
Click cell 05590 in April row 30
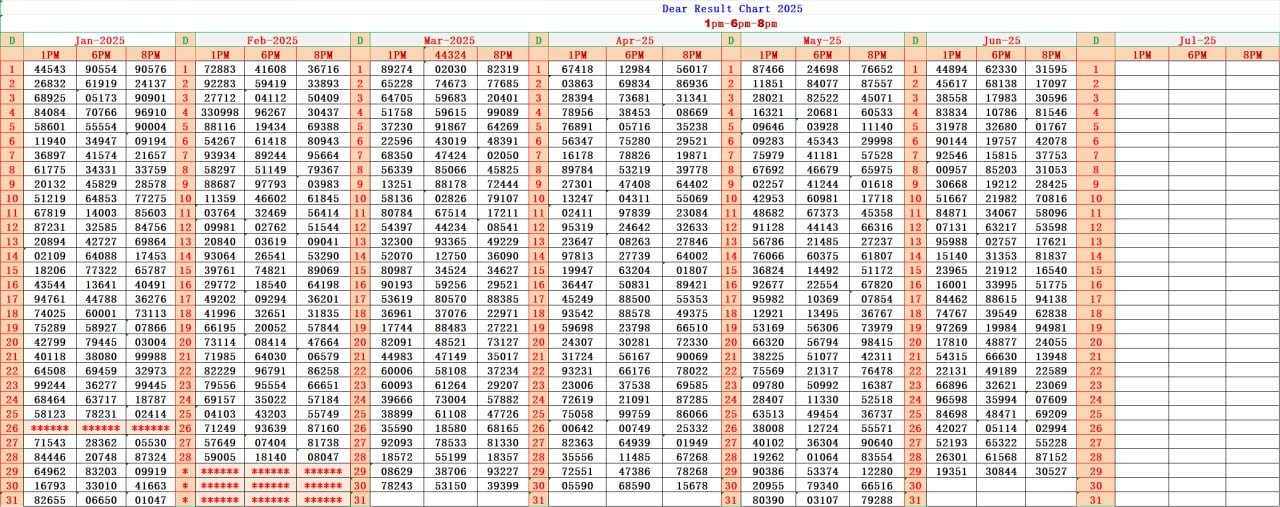pyautogui.click(x=577, y=485)
